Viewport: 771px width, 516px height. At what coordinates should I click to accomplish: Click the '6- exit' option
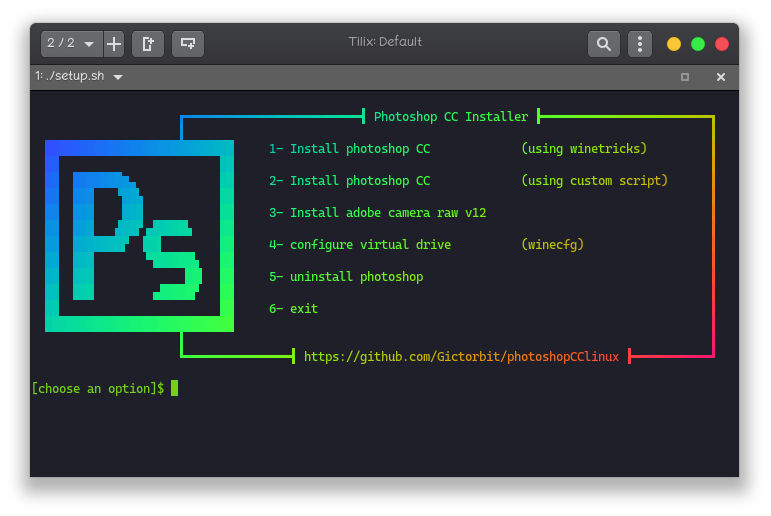click(294, 308)
